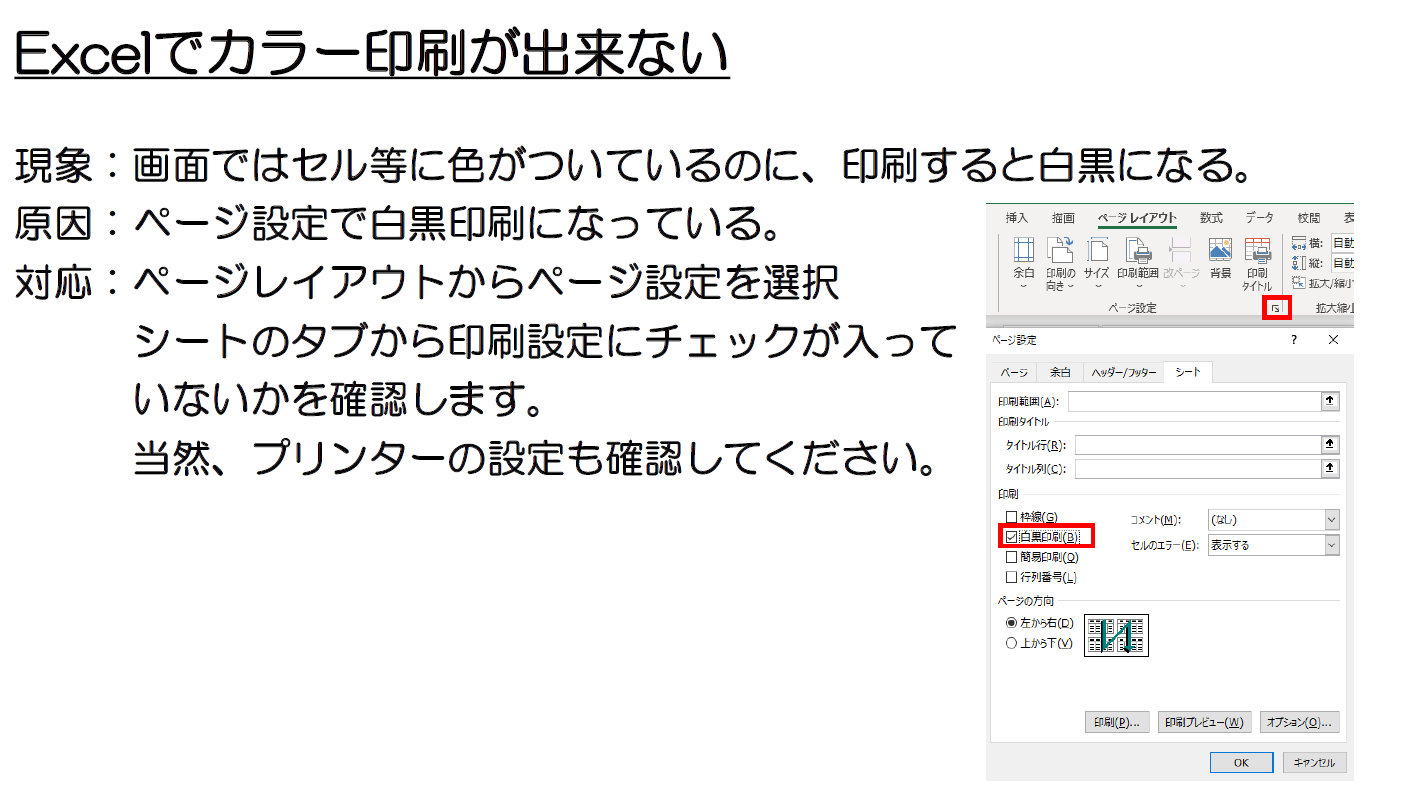Switch to the 描画 ribbon tab

click(1063, 217)
